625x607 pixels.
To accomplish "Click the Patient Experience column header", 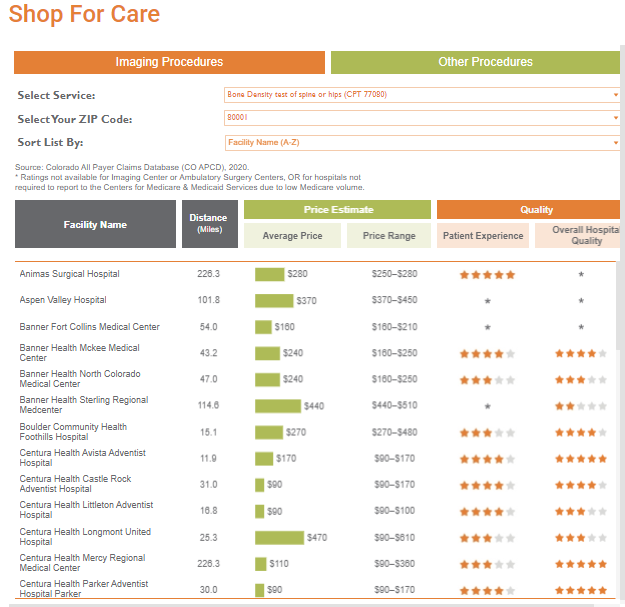I will (483, 236).
